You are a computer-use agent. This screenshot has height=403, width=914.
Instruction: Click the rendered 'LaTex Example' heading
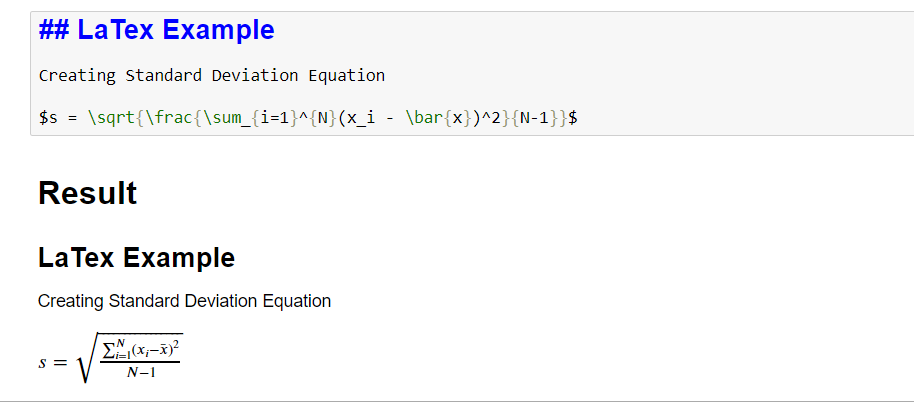[x=136, y=258]
